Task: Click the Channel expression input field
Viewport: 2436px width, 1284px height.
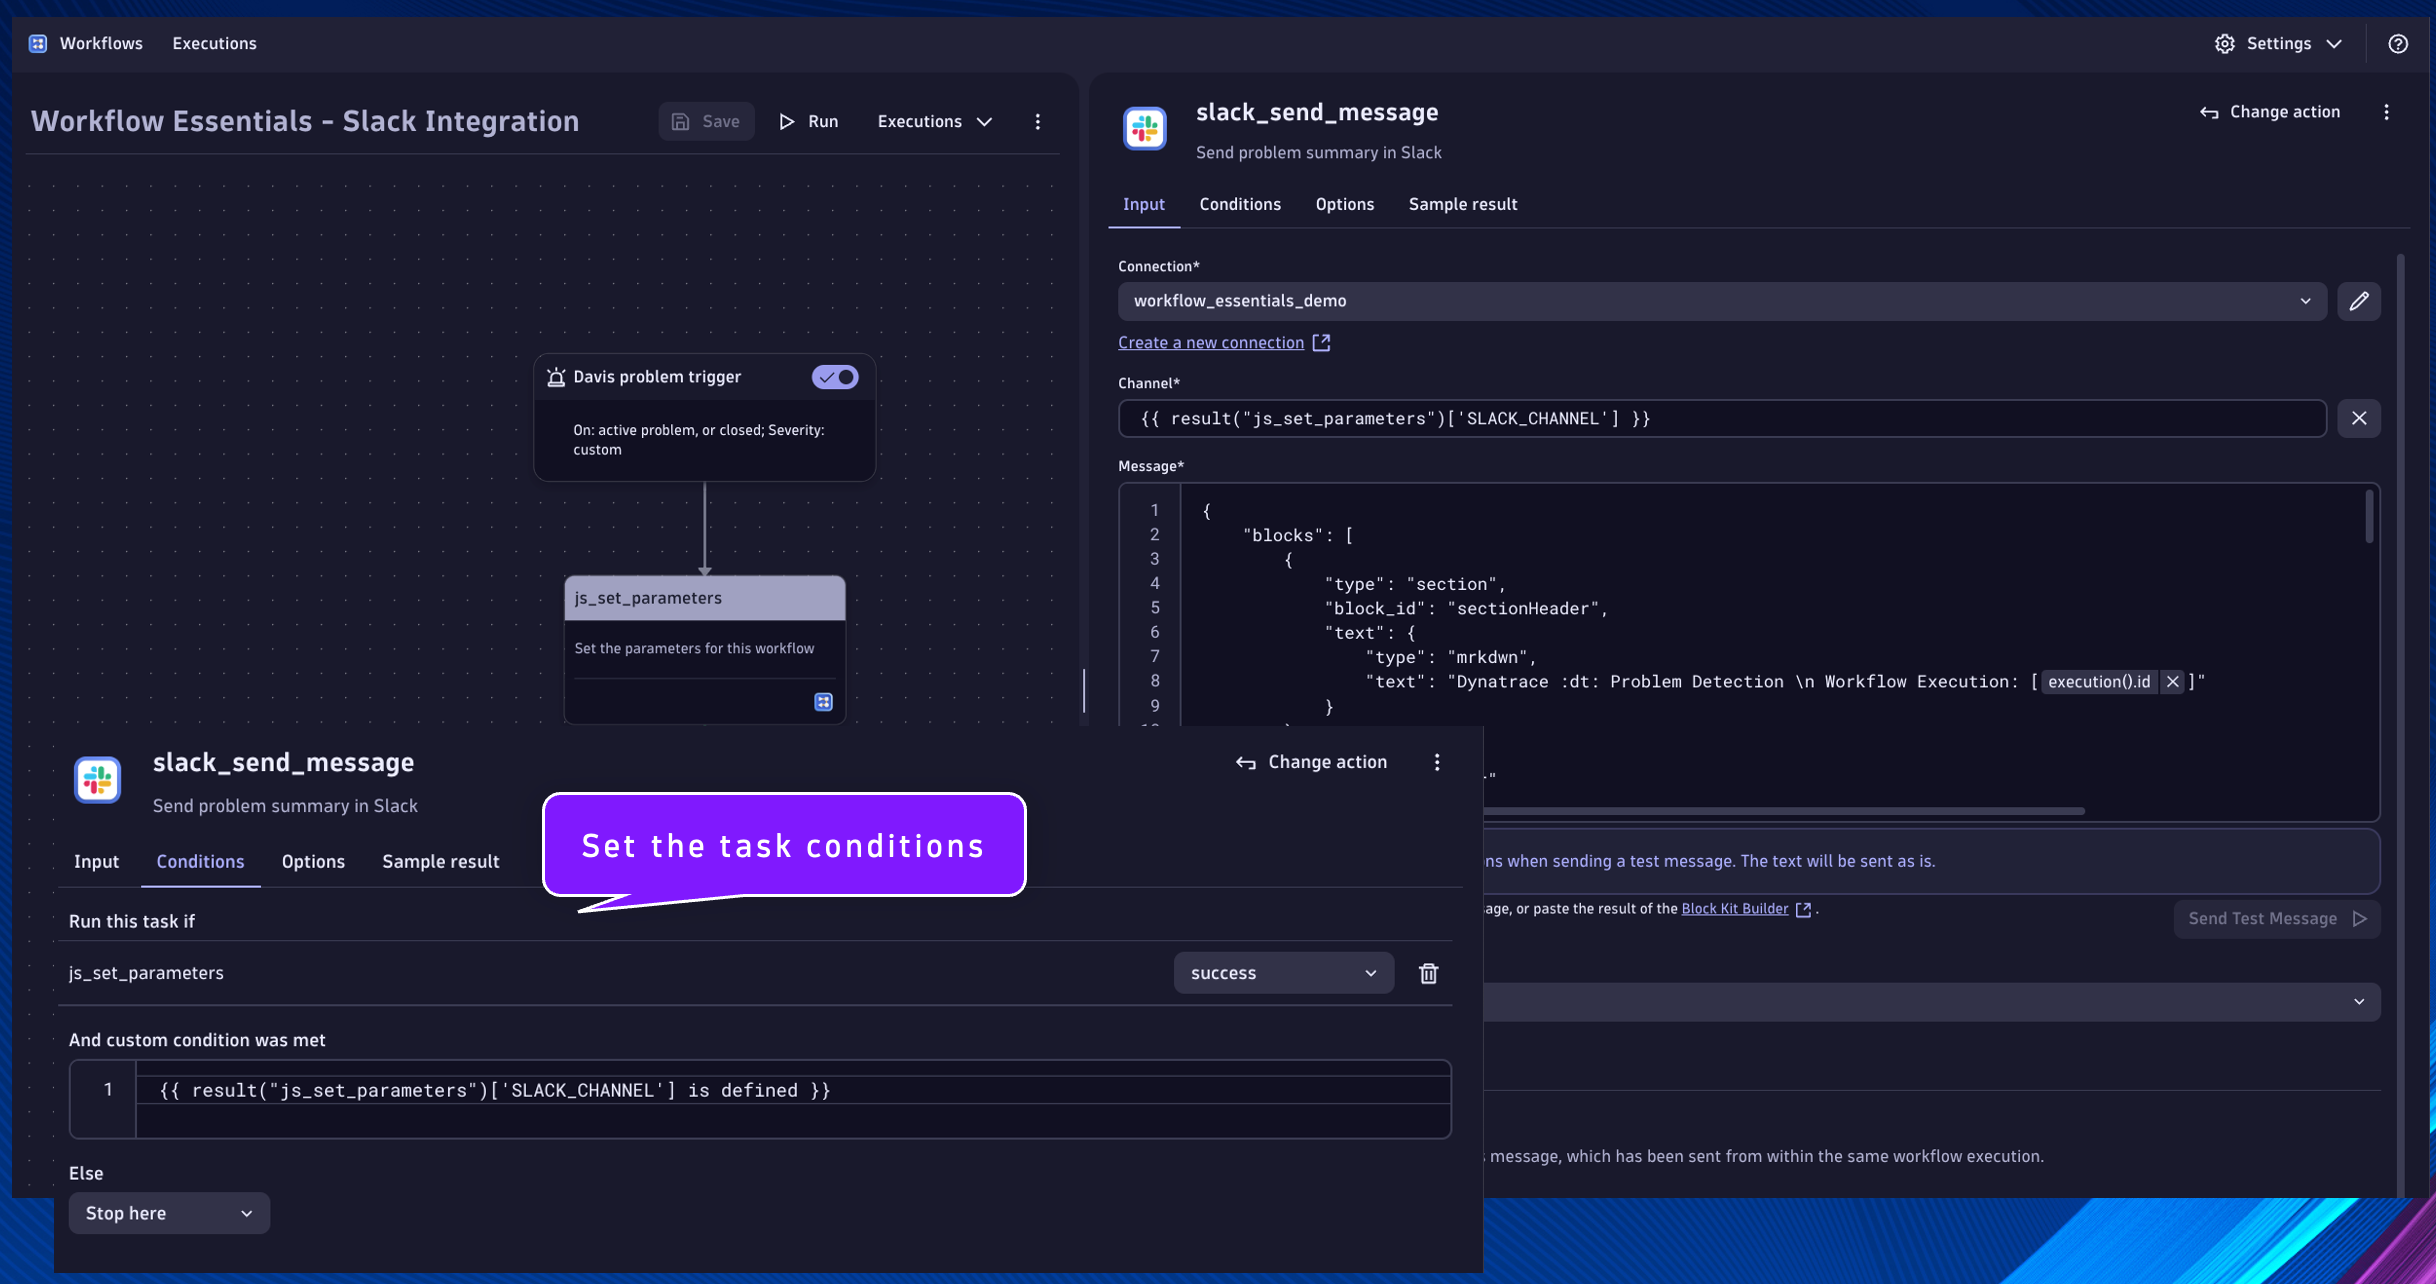Action: tap(1722, 418)
